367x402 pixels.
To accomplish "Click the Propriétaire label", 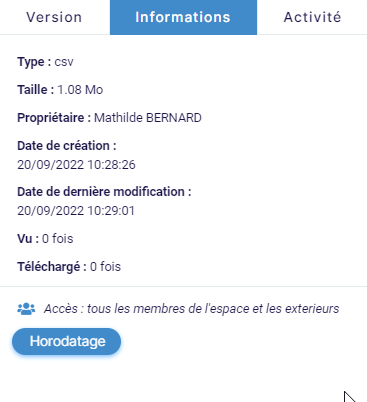I will tap(54, 118).
